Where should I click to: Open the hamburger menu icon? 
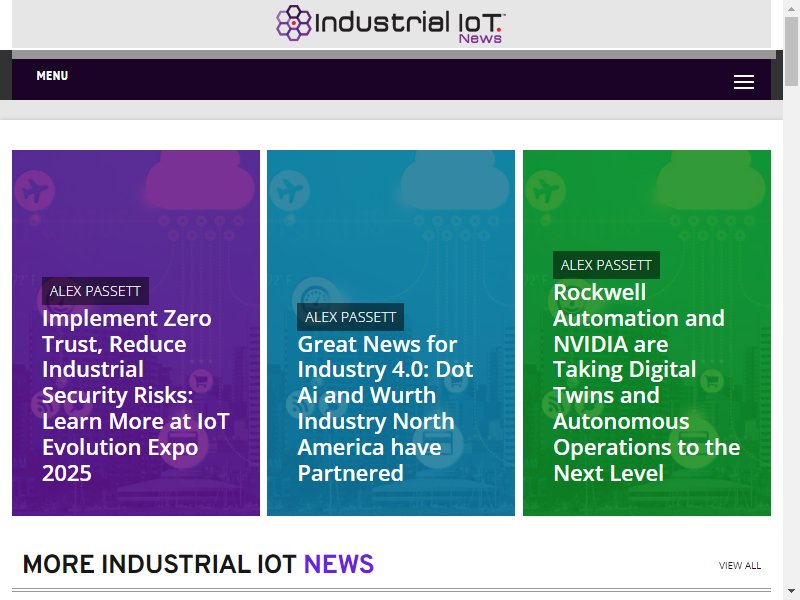pyautogui.click(x=743, y=82)
